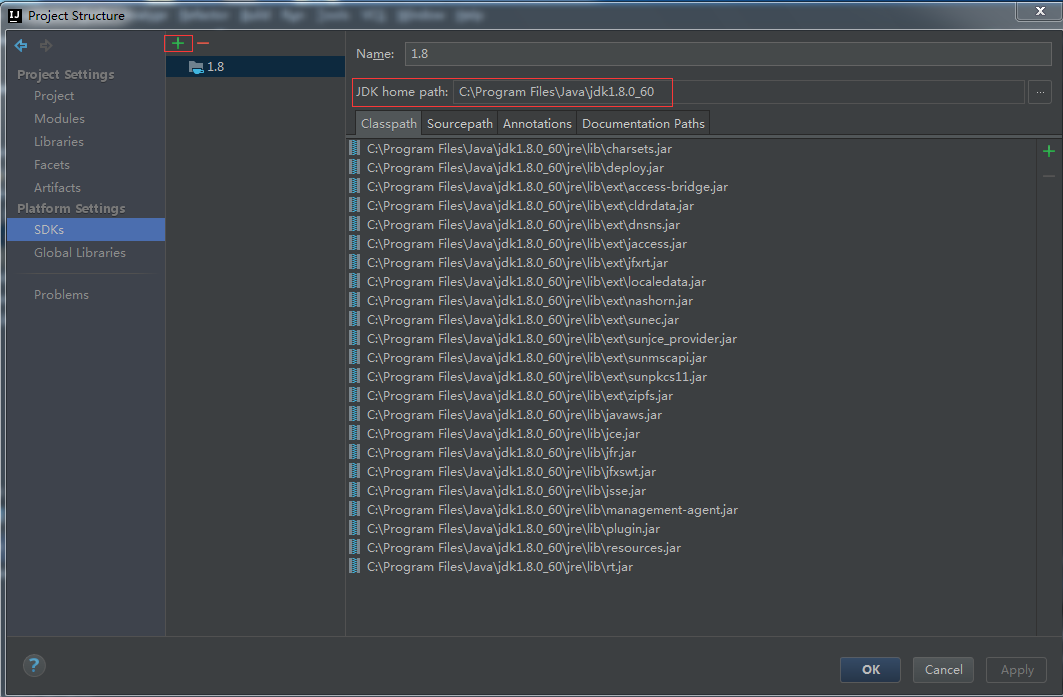Select the management-agent.jar classpath entry

click(552, 509)
